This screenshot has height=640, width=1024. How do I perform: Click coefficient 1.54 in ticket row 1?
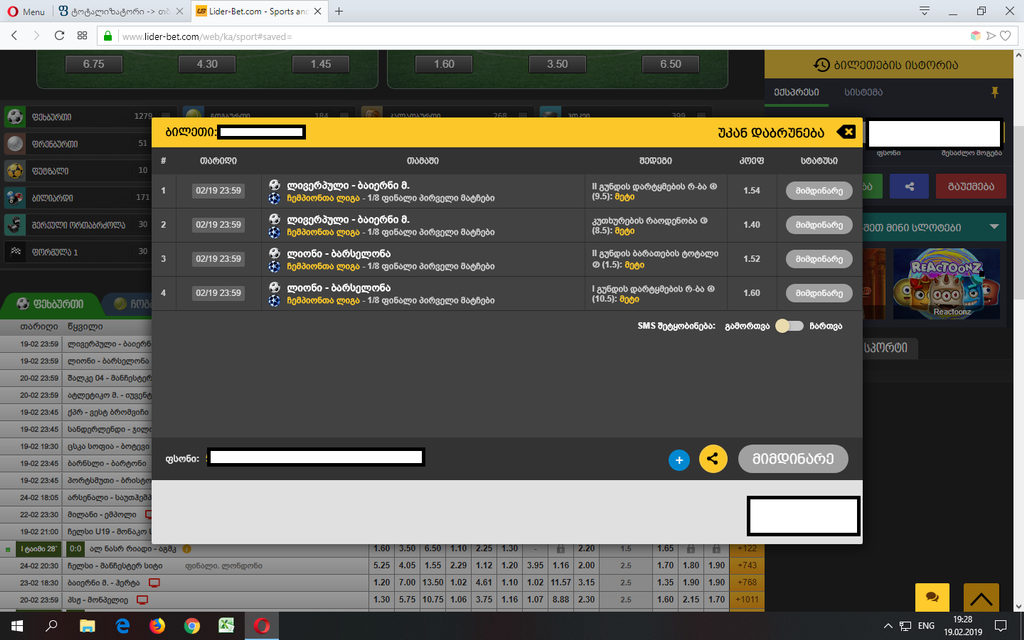point(751,191)
